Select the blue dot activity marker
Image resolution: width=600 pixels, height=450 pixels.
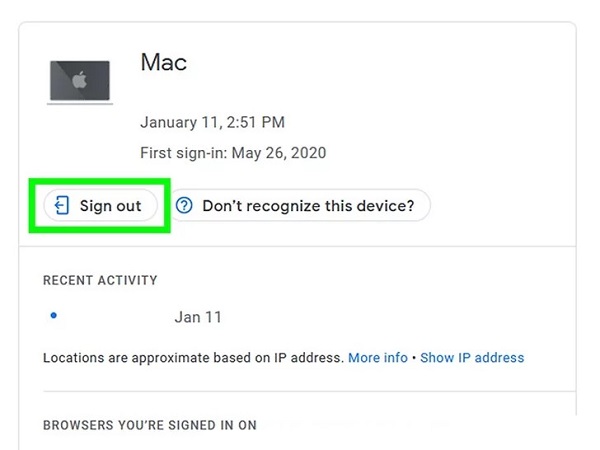click(x=54, y=315)
